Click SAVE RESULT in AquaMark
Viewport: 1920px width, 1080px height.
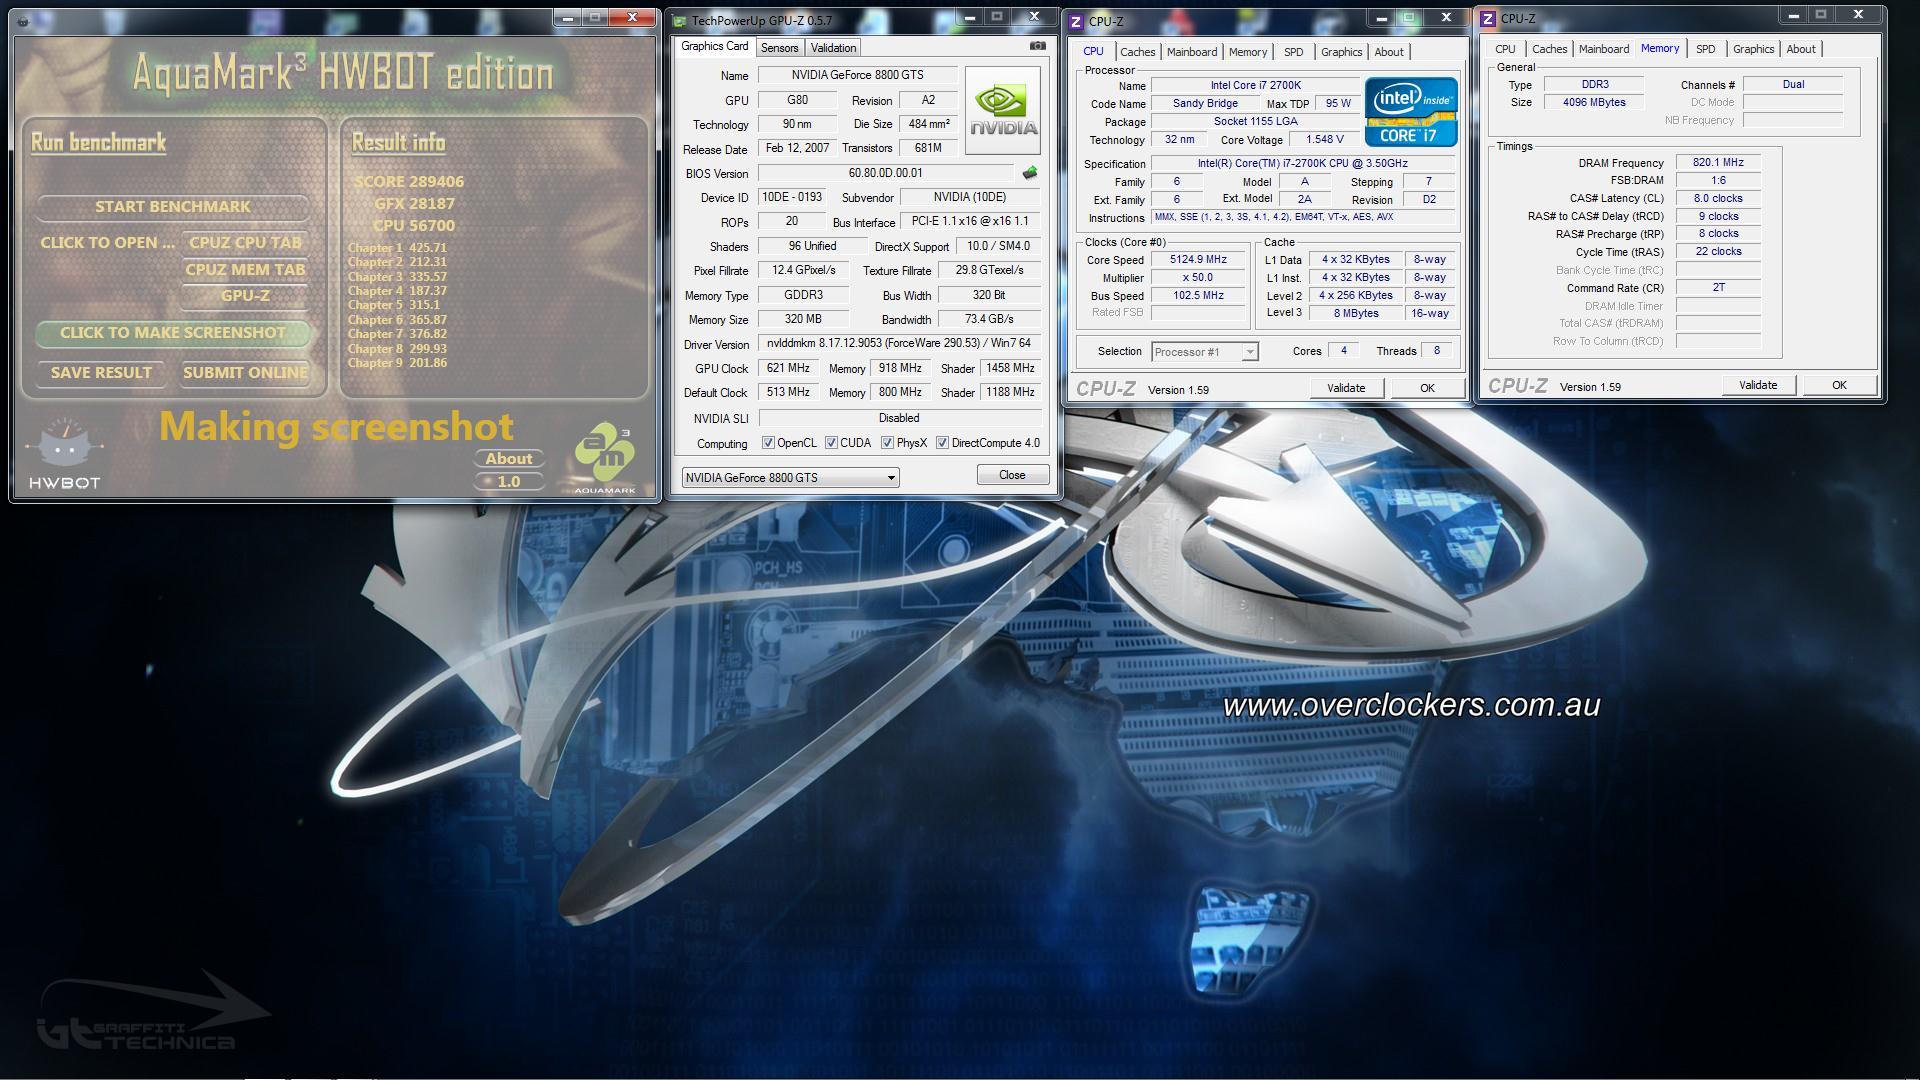pyautogui.click(x=101, y=373)
